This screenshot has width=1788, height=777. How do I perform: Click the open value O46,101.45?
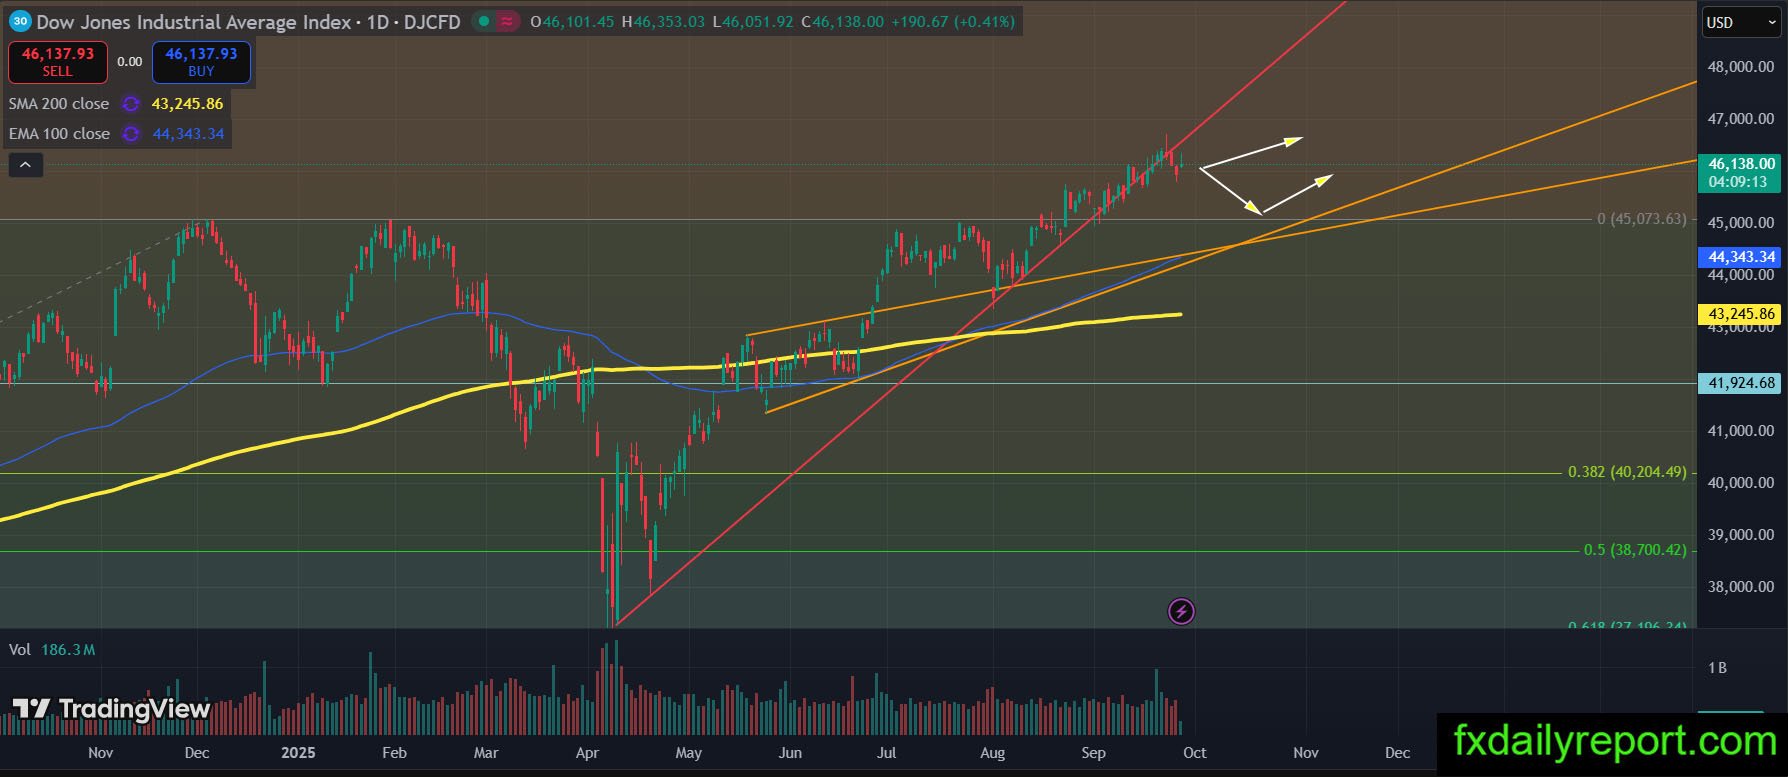coord(572,21)
